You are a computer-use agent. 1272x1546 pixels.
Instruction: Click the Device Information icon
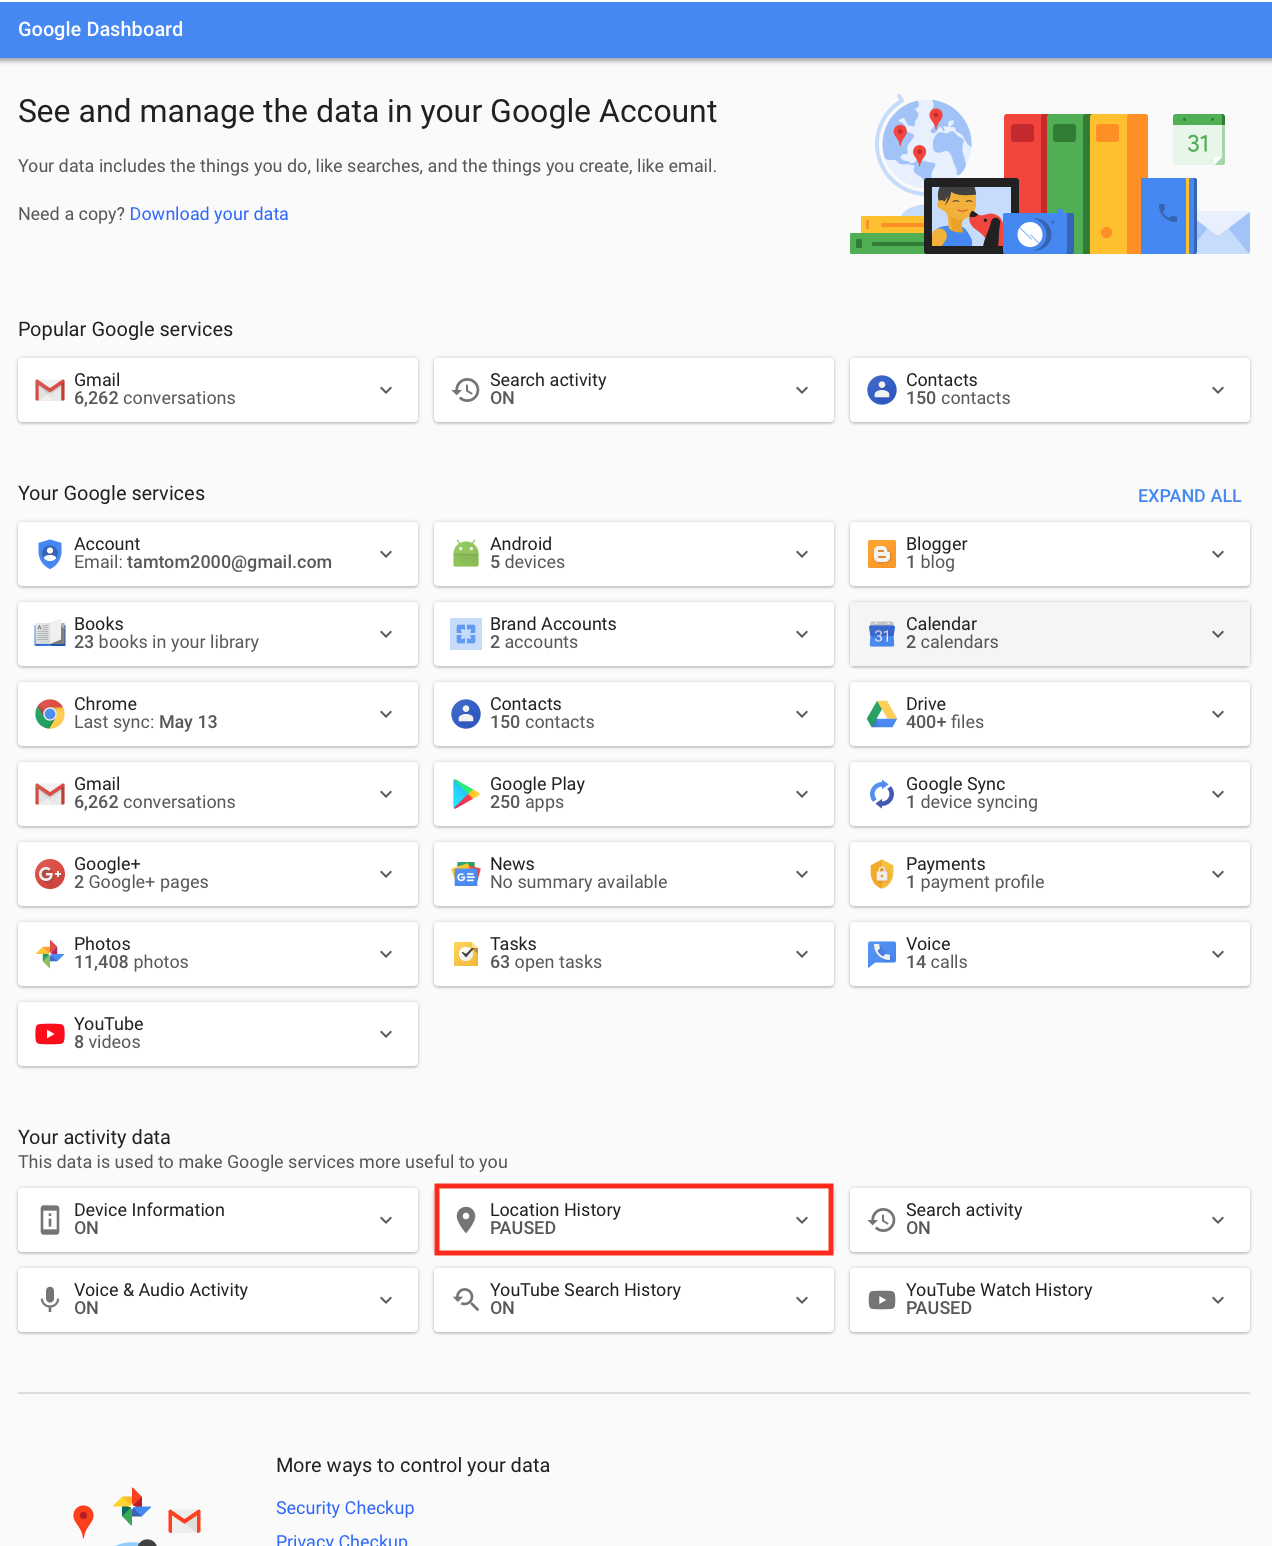[x=50, y=1220]
